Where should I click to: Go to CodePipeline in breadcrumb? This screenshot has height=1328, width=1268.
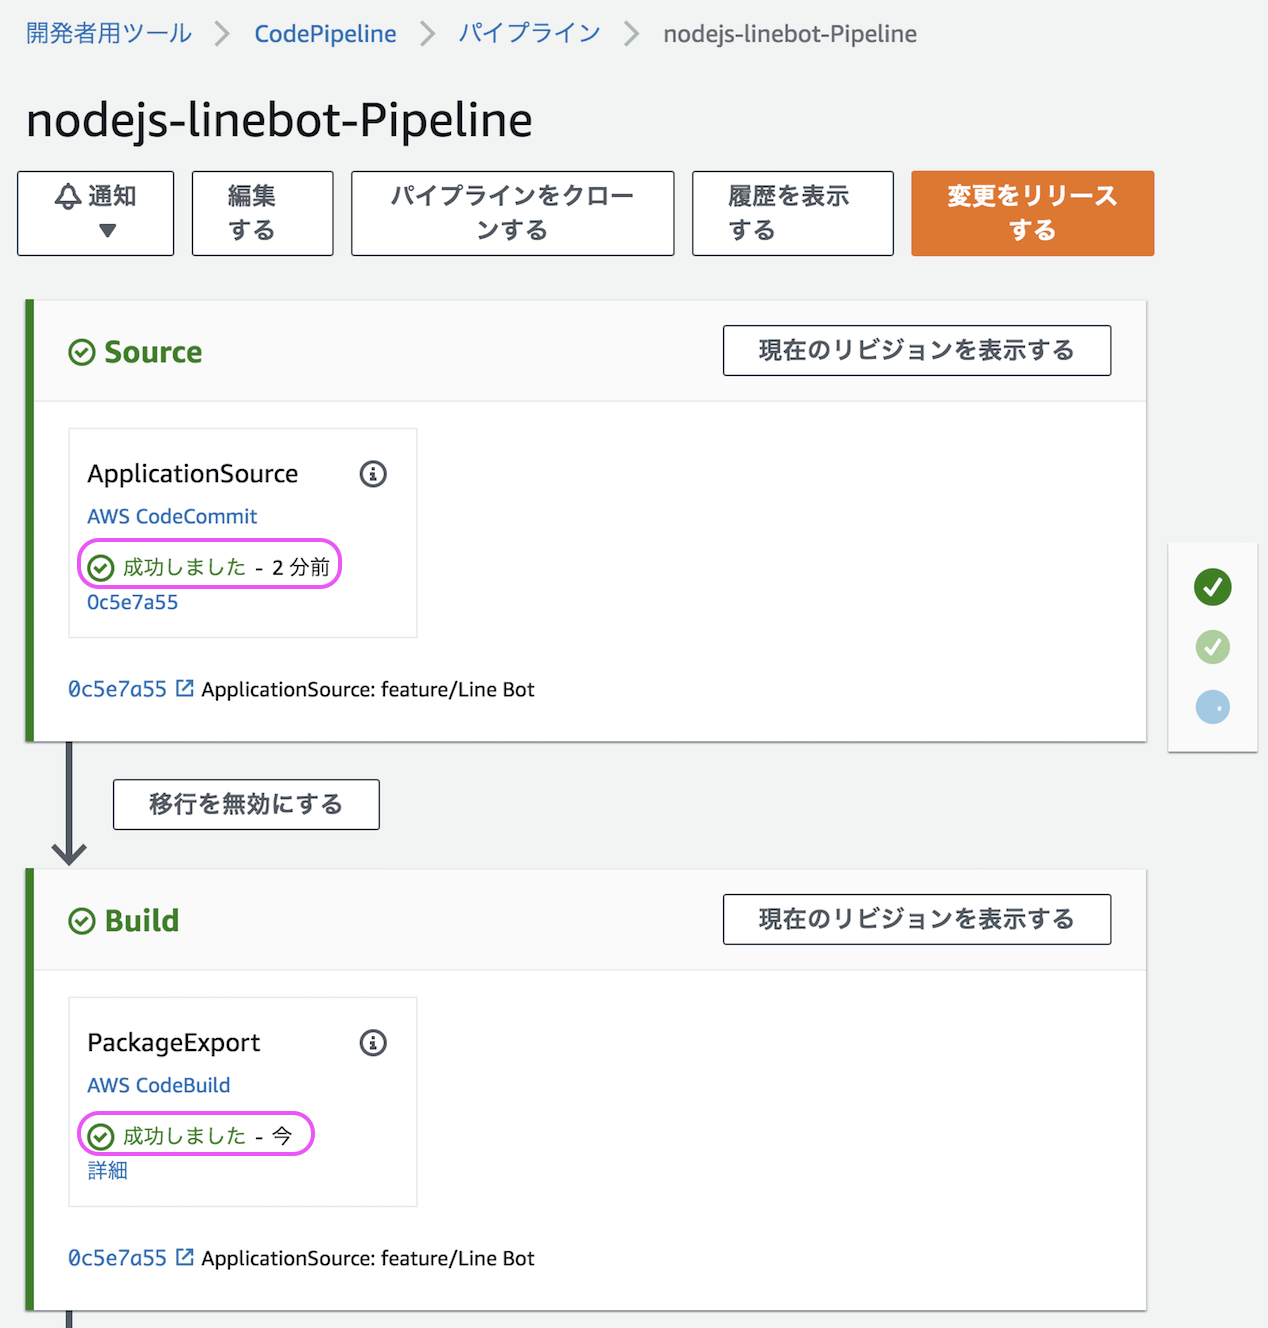click(x=325, y=34)
